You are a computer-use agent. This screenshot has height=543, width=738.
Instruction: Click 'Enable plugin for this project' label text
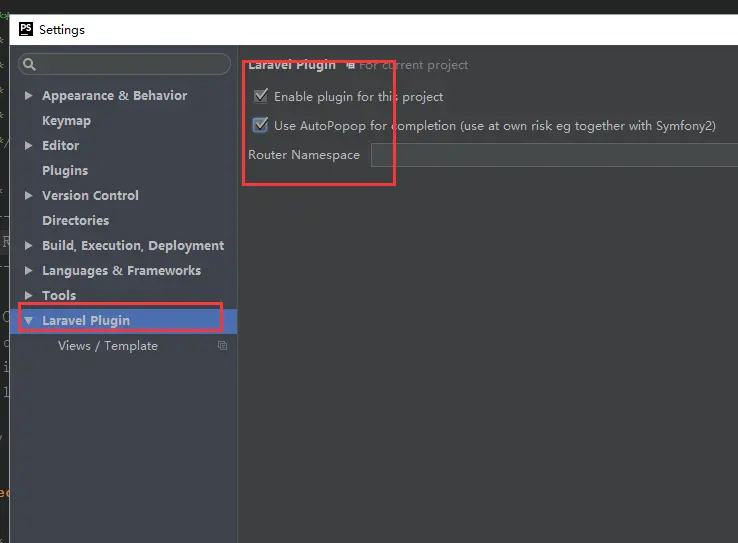[358, 97]
